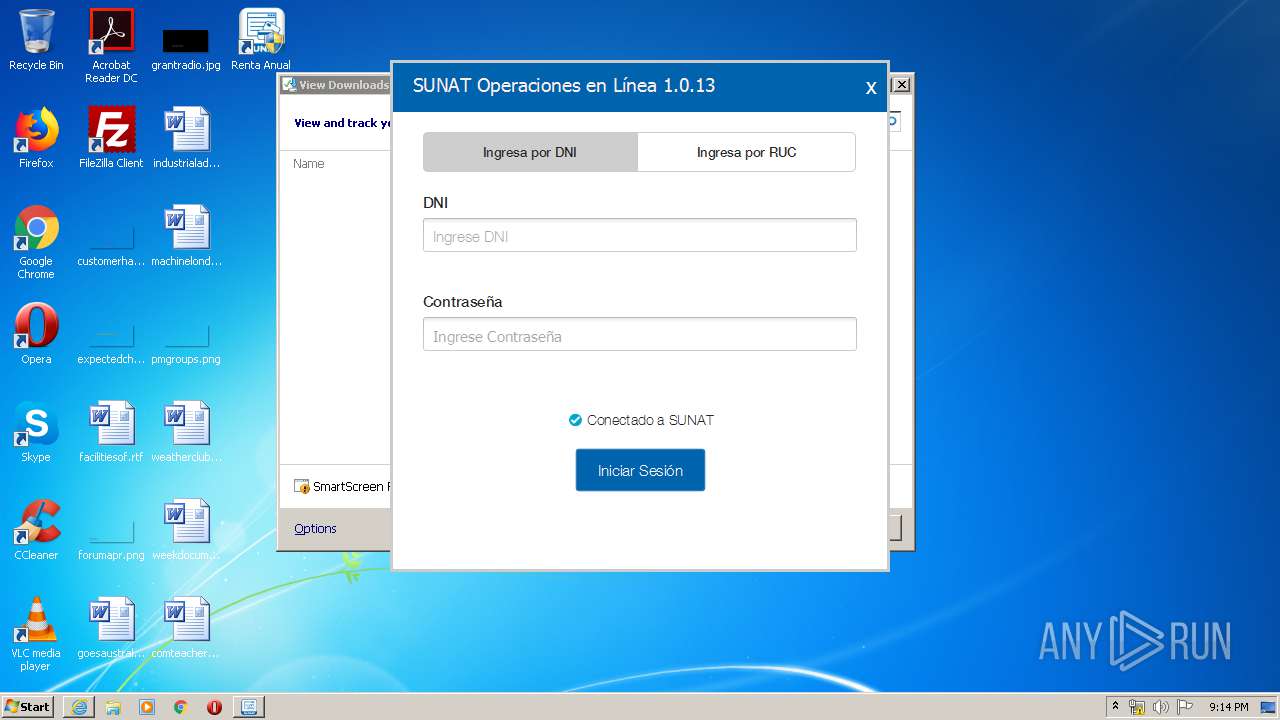1280x720 pixels.
Task: Select the goesaustral... Word document
Action: point(111,628)
